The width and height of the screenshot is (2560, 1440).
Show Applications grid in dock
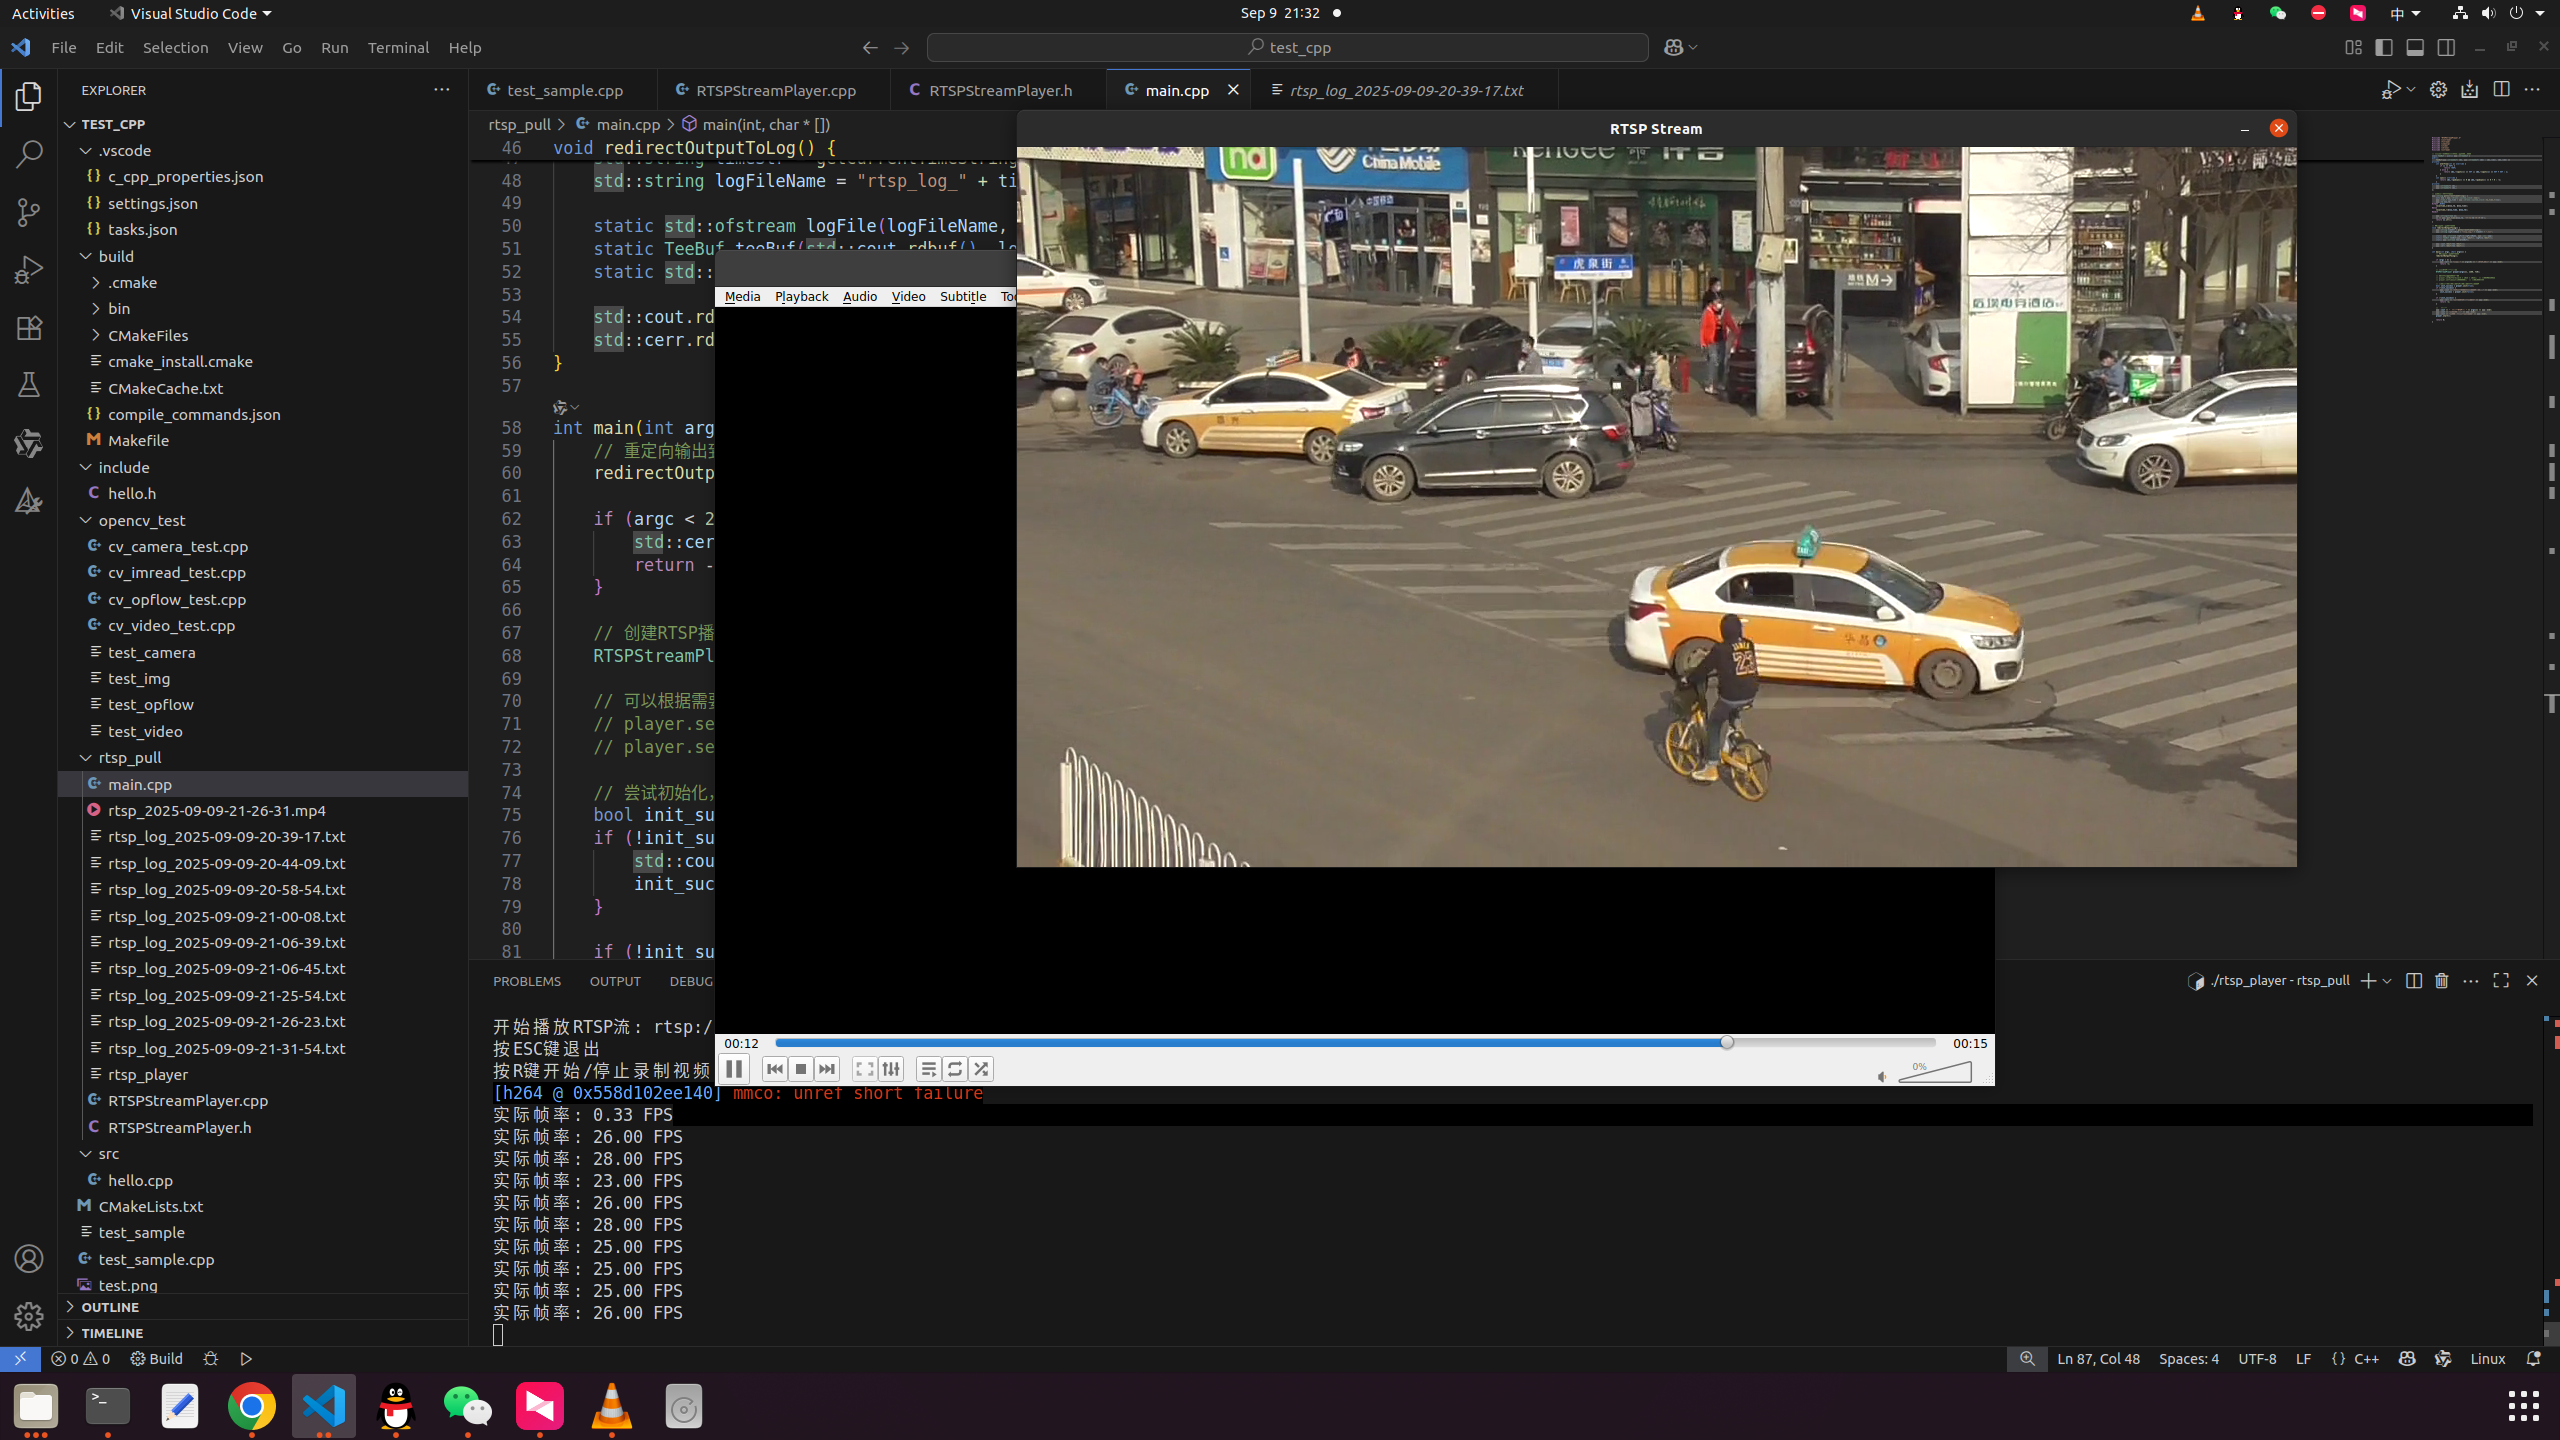point(2523,1405)
